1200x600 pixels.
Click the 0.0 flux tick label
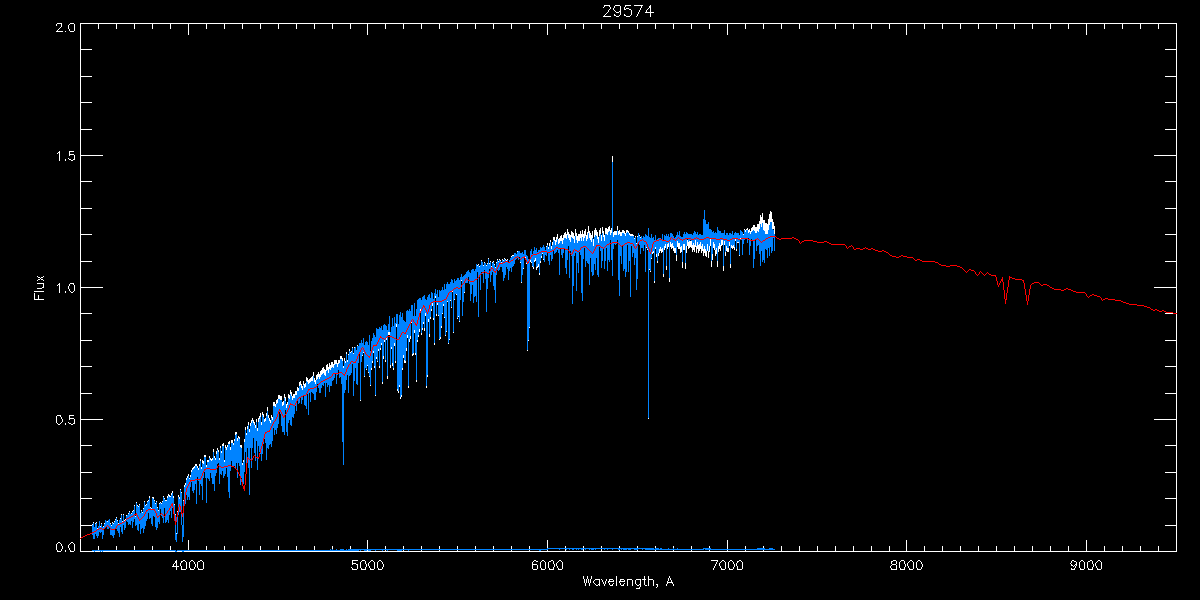click(65, 547)
